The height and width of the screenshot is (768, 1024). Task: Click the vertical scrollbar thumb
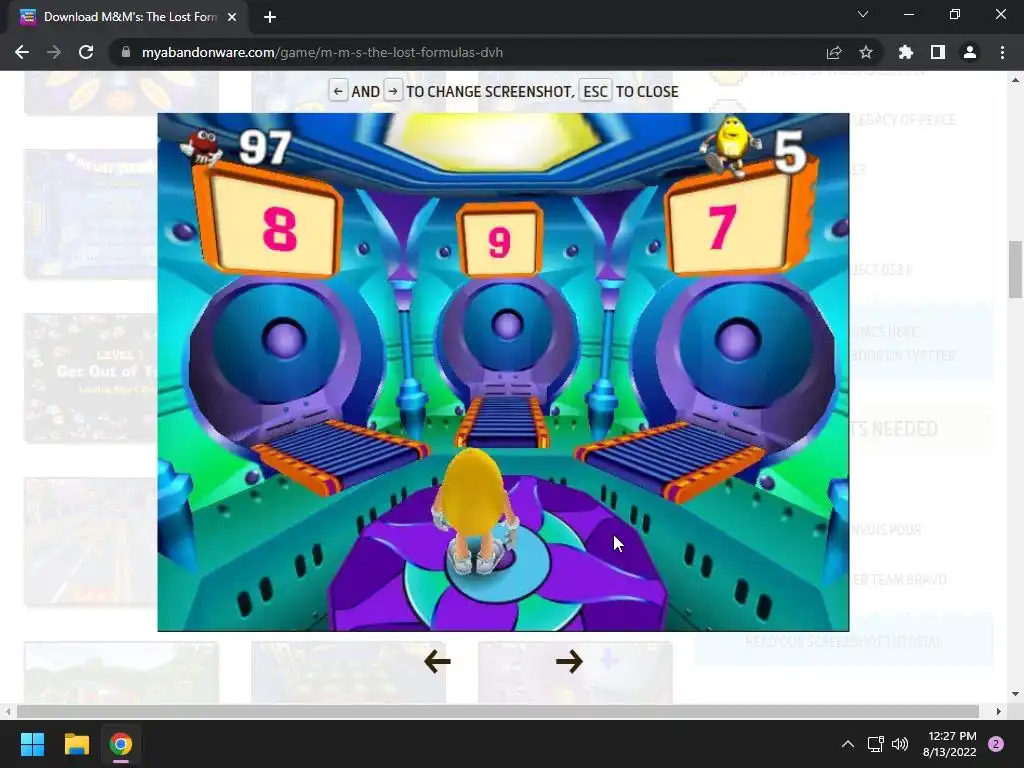tap(1015, 268)
